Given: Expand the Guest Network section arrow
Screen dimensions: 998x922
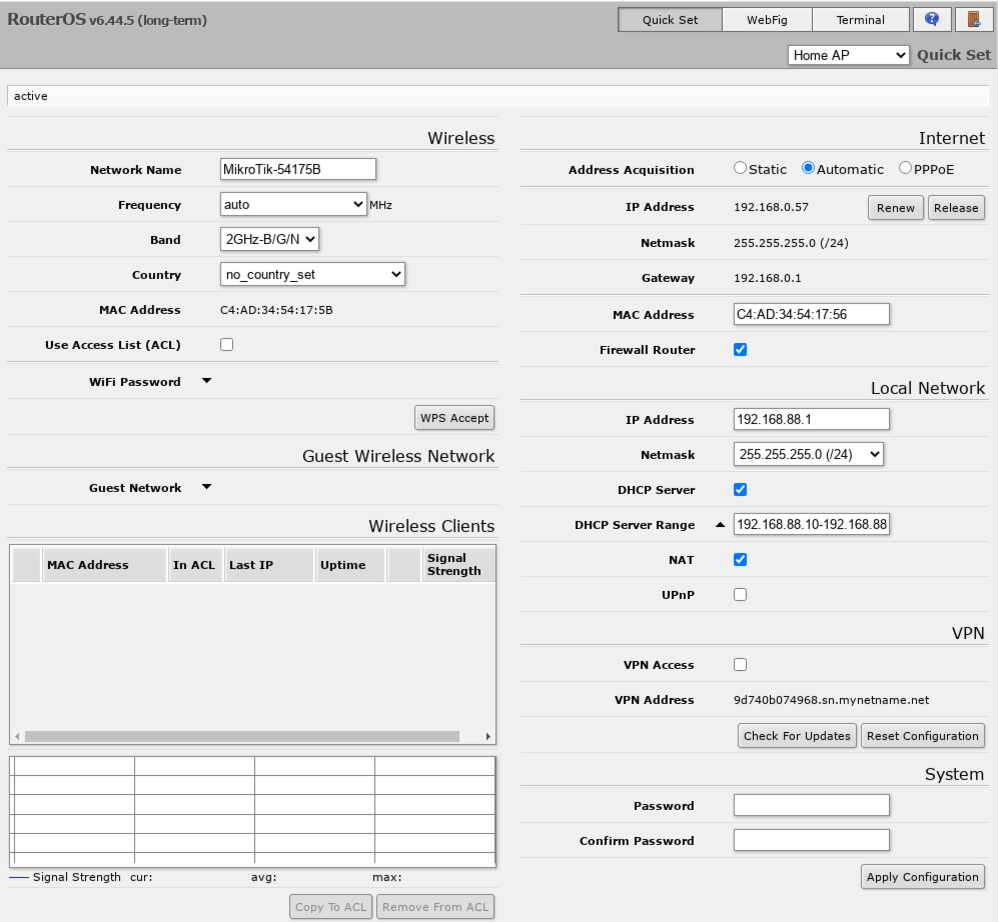Looking at the screenshot, I should click(206, 487).
